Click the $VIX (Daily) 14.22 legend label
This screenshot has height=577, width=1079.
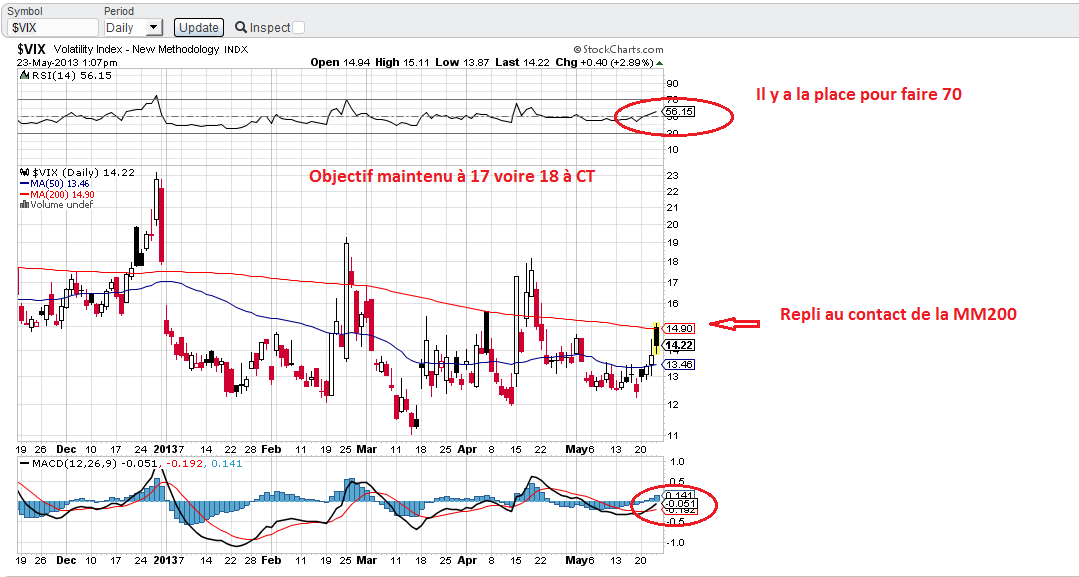pos(77,173)
